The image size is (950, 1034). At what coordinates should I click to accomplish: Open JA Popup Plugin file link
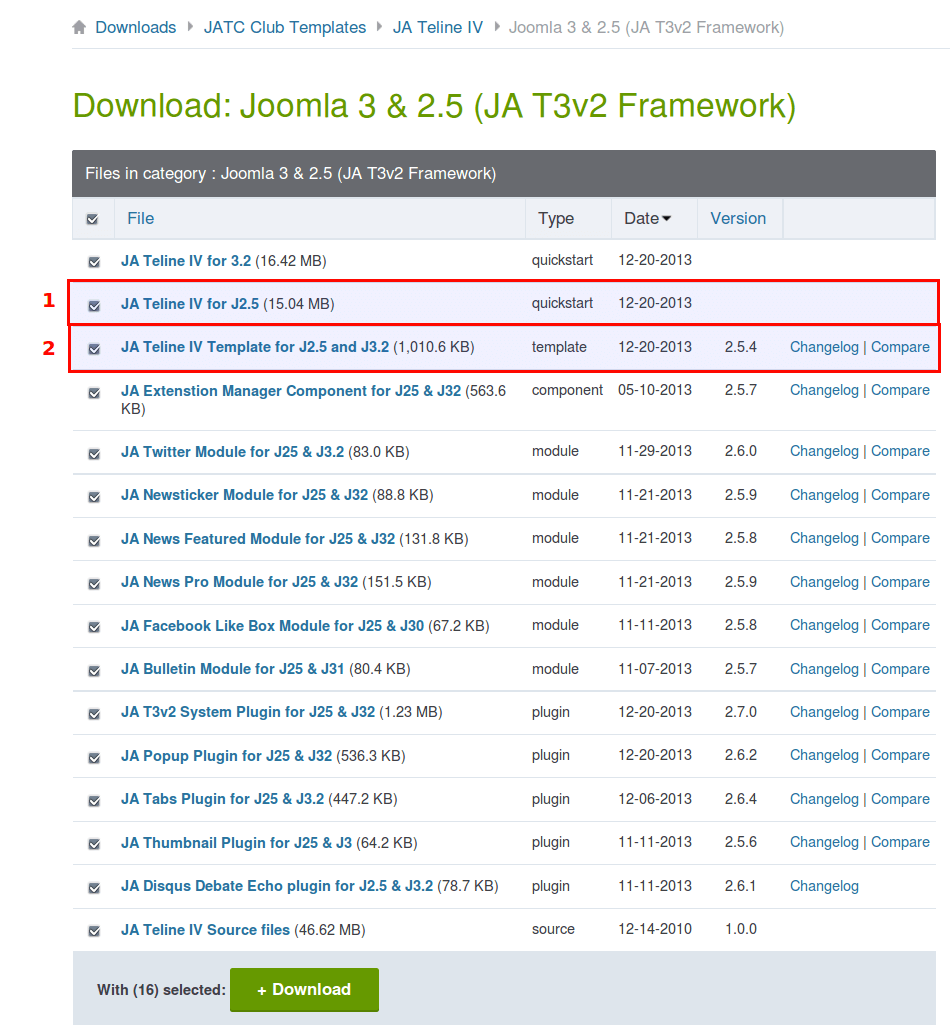226,756
